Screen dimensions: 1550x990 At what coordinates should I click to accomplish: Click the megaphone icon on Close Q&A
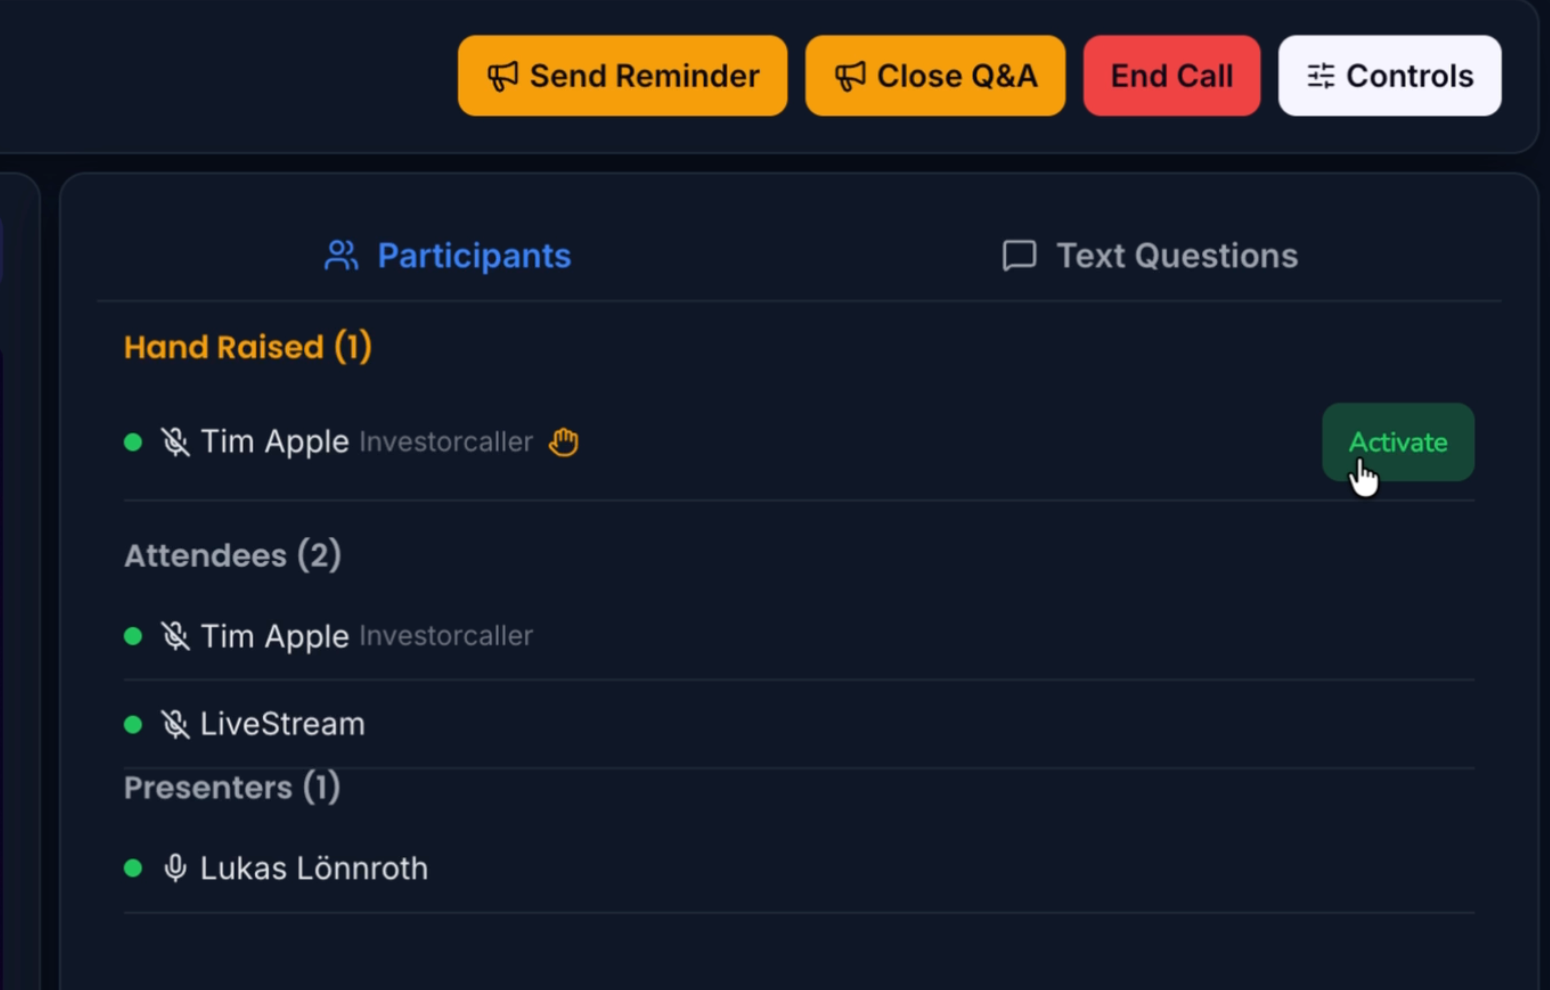(x=850, y=75)
